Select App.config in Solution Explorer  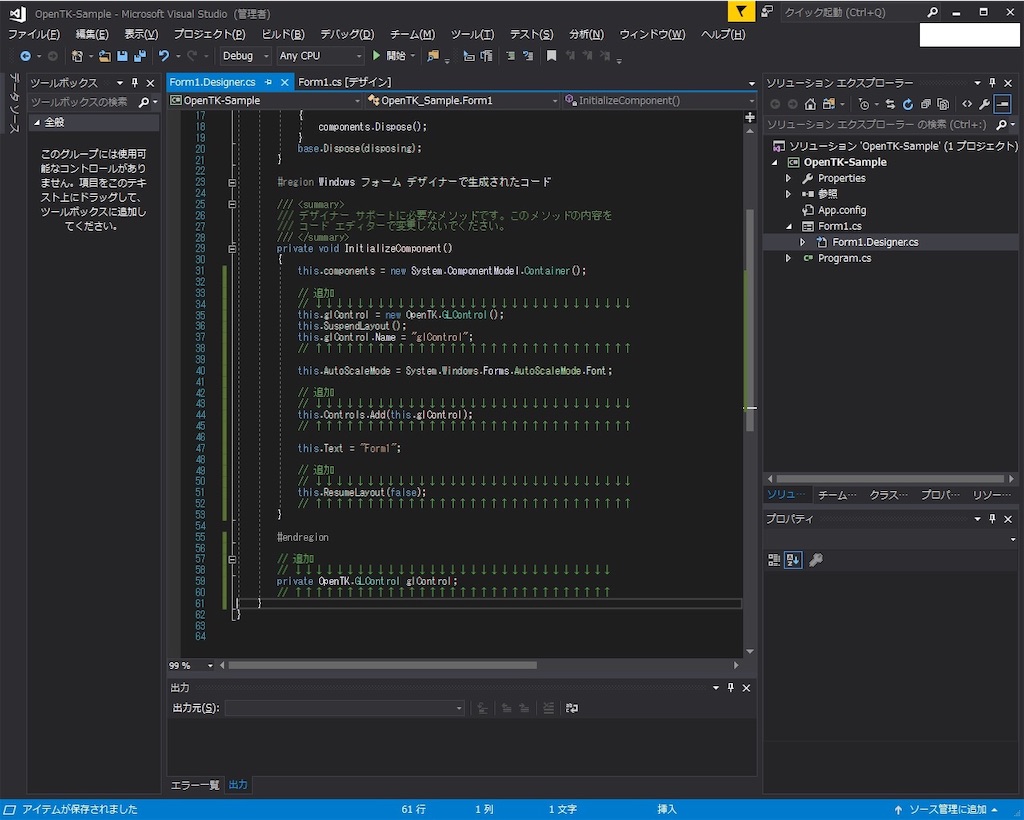click(x=842, y=210)
